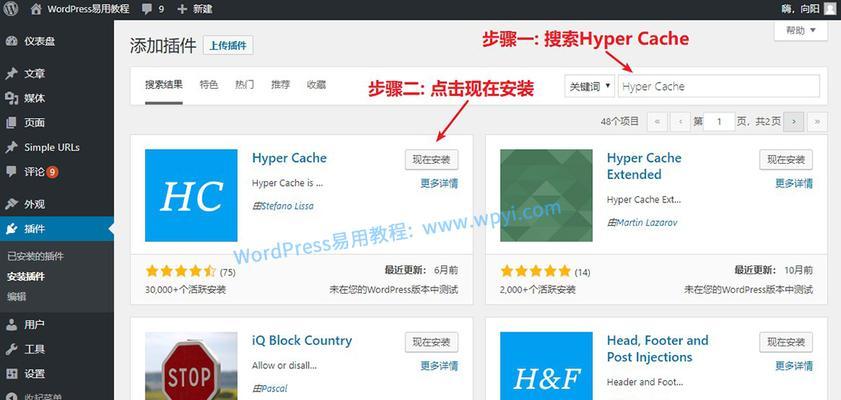The image size is (841, 400).
Task: Click the Simple URLs pin icon
Action: point(11,147)
